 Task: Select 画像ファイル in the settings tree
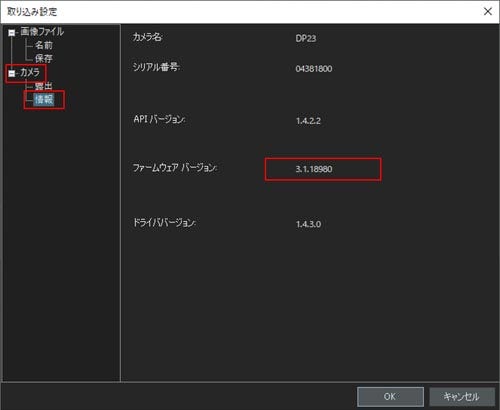pos(42,32)
